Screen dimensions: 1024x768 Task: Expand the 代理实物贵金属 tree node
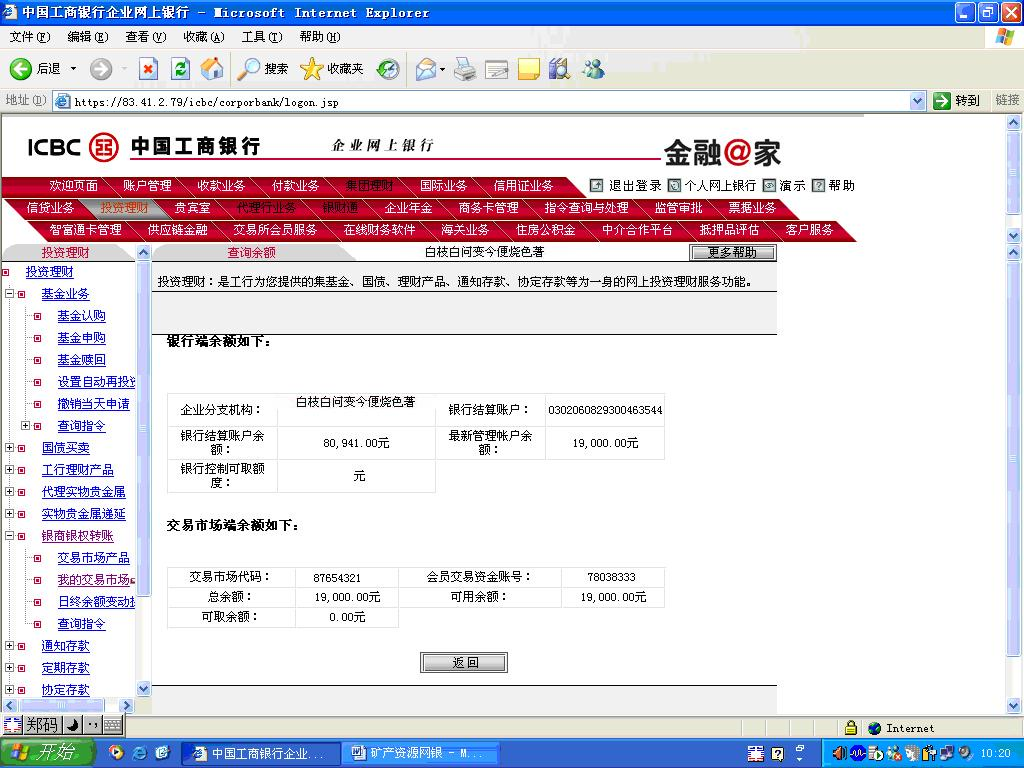tap(10, 492)
